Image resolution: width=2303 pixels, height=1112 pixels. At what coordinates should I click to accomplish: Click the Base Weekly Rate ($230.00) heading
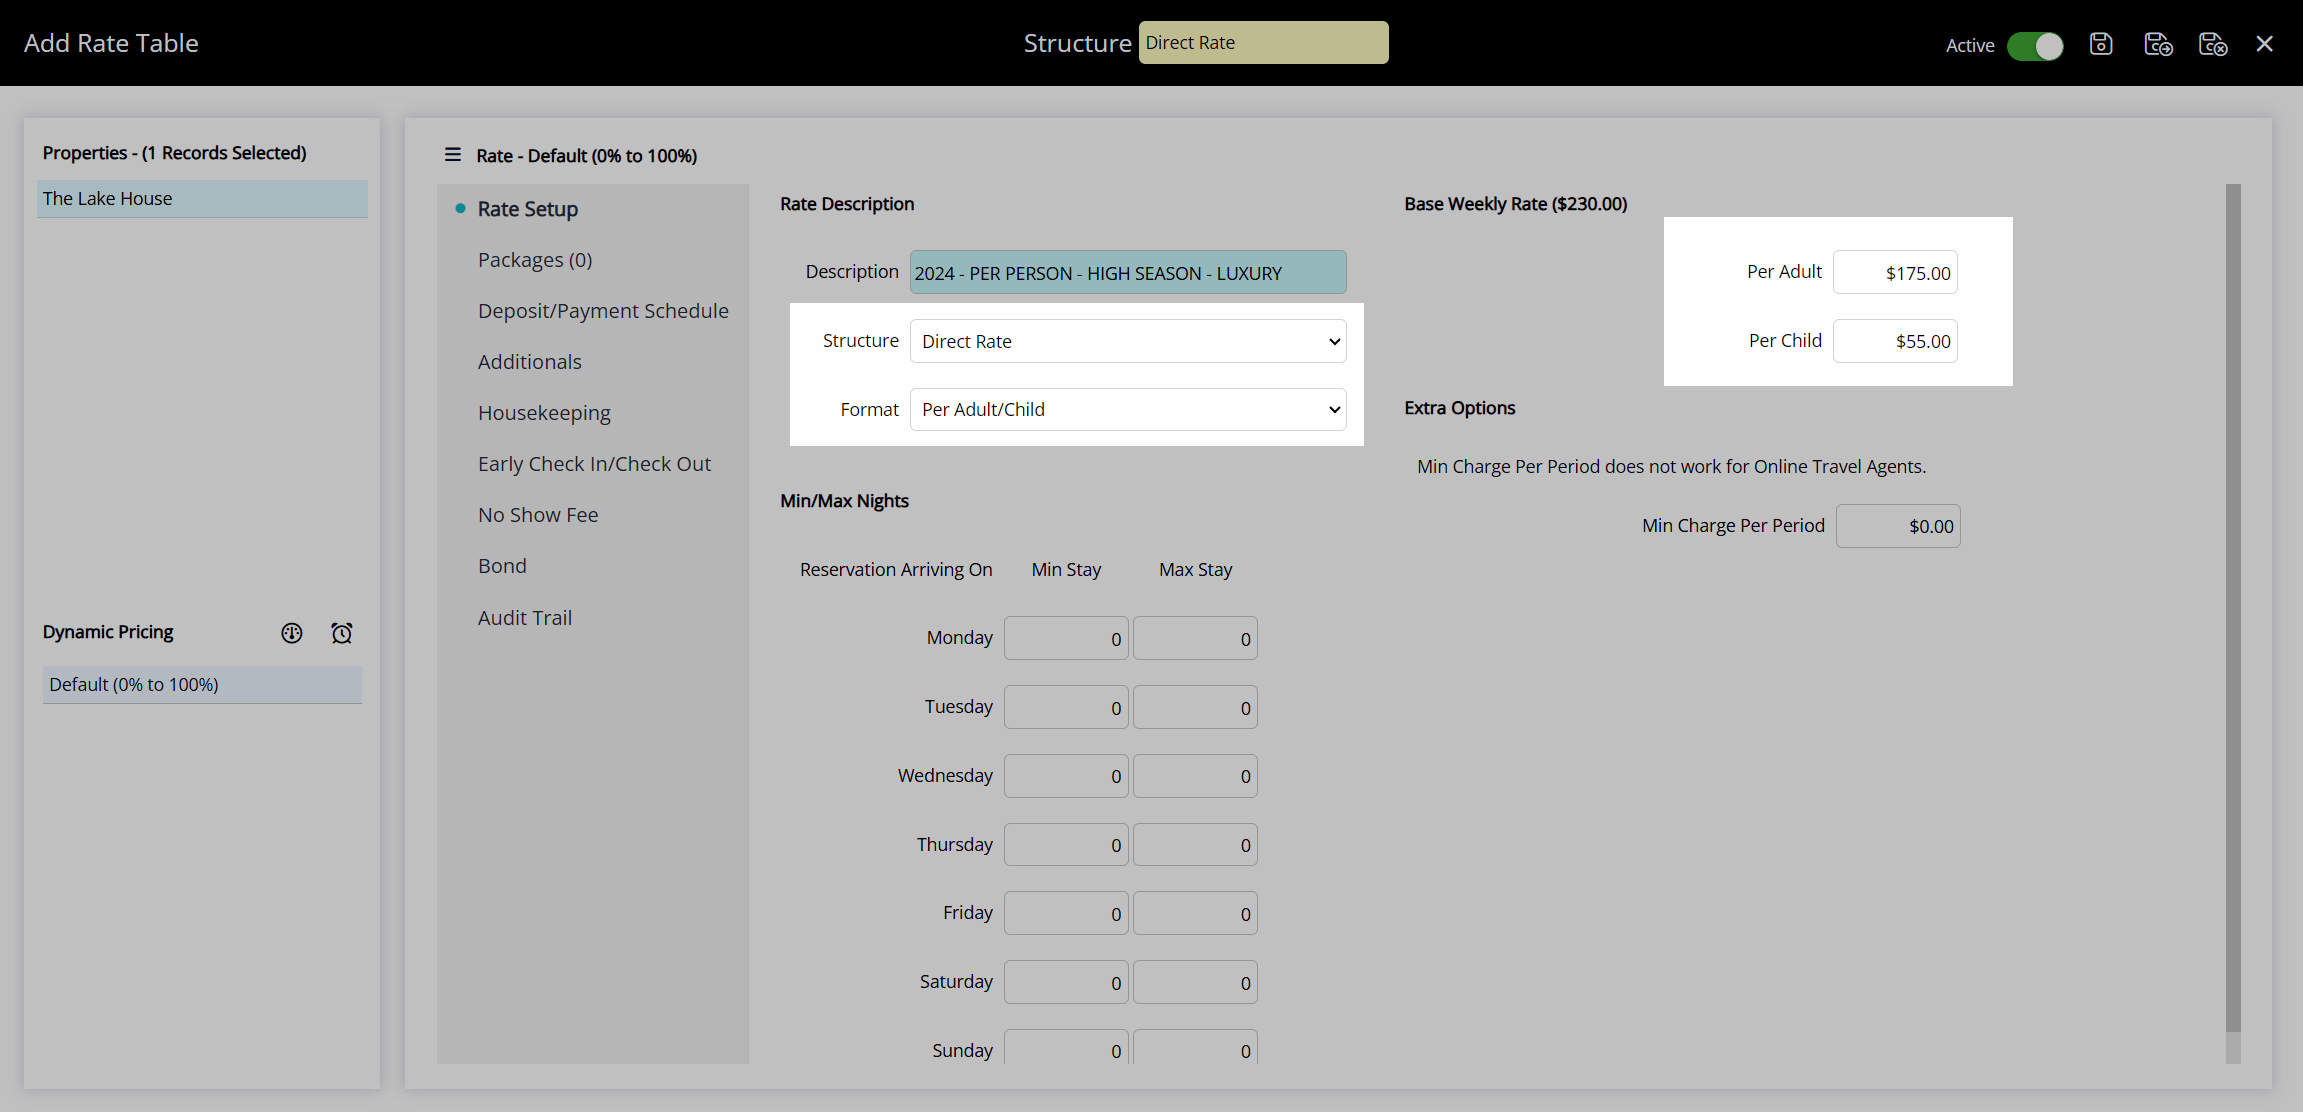pyautogui.click(x=1515, y=204)
